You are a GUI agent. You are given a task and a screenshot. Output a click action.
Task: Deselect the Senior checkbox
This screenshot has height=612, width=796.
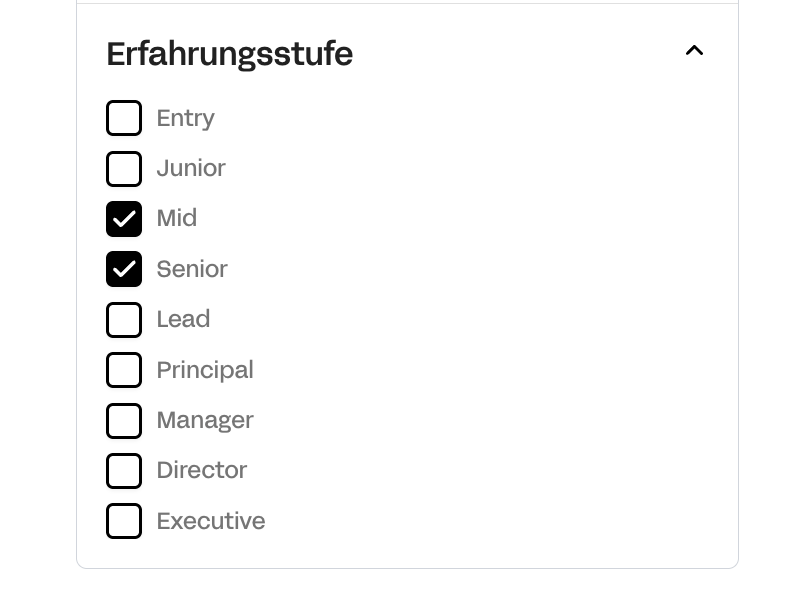(124, 269)
